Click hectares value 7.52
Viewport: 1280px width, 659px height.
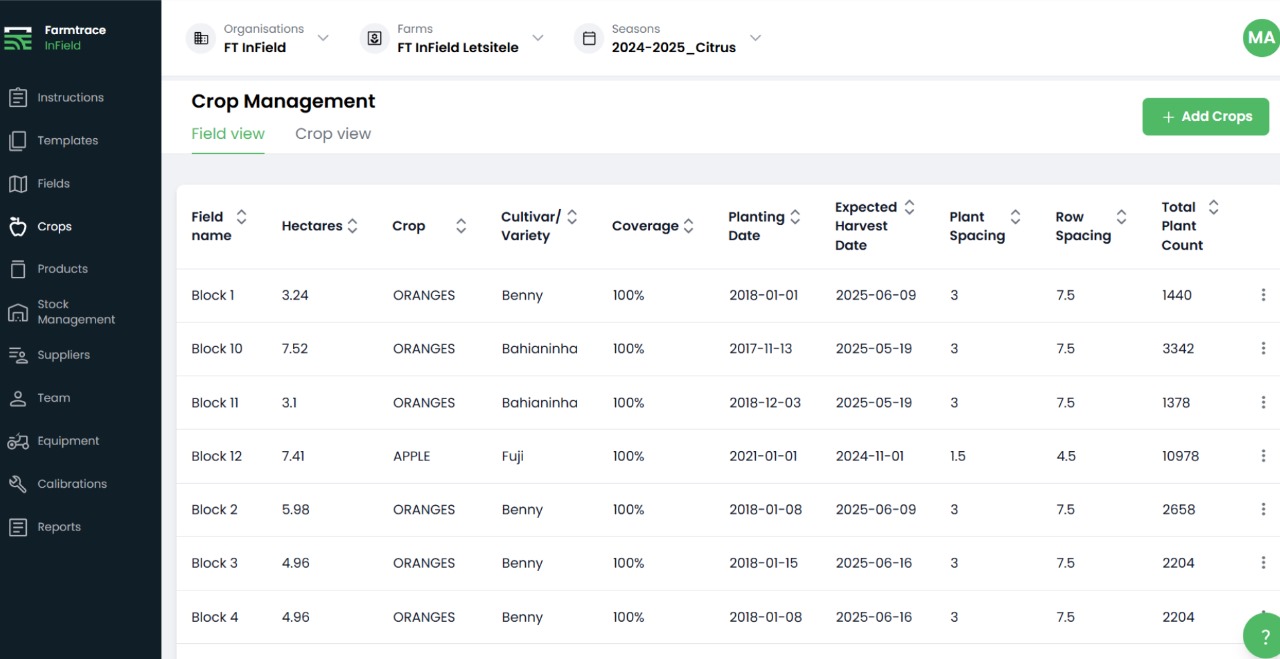[295, 349]
